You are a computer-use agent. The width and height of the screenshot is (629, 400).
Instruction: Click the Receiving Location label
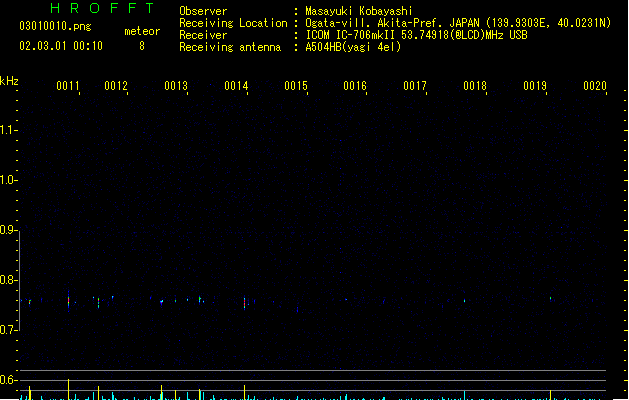click(x=233, y=23)
